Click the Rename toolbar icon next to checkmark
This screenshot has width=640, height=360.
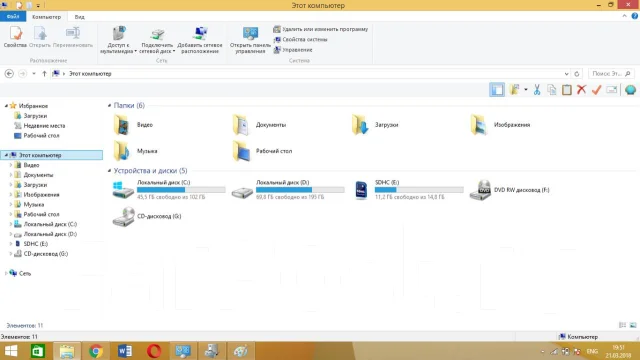(611, 90)
